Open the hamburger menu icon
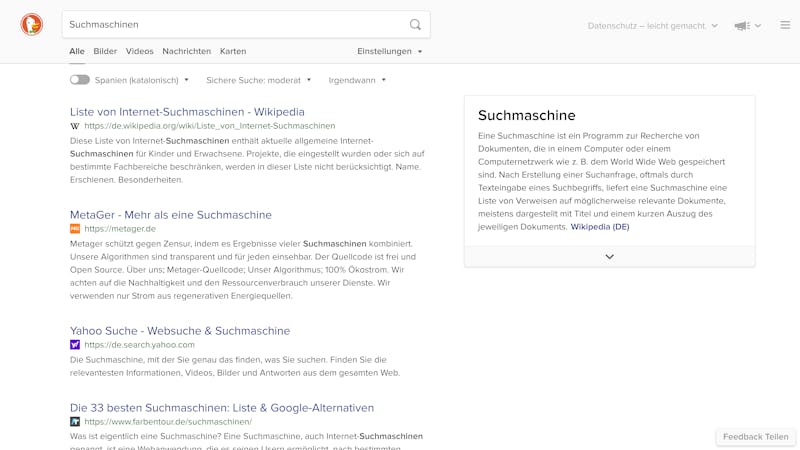The height and width of the screenshot is (450, 800). pos(785,24)
